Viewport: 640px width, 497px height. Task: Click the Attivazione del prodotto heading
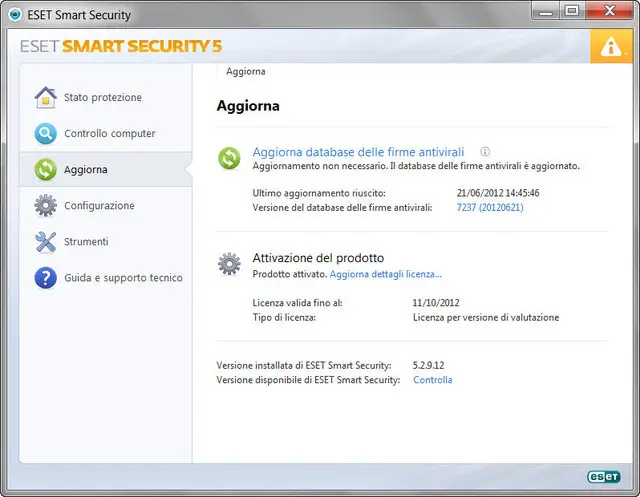[x=318, y=258]
